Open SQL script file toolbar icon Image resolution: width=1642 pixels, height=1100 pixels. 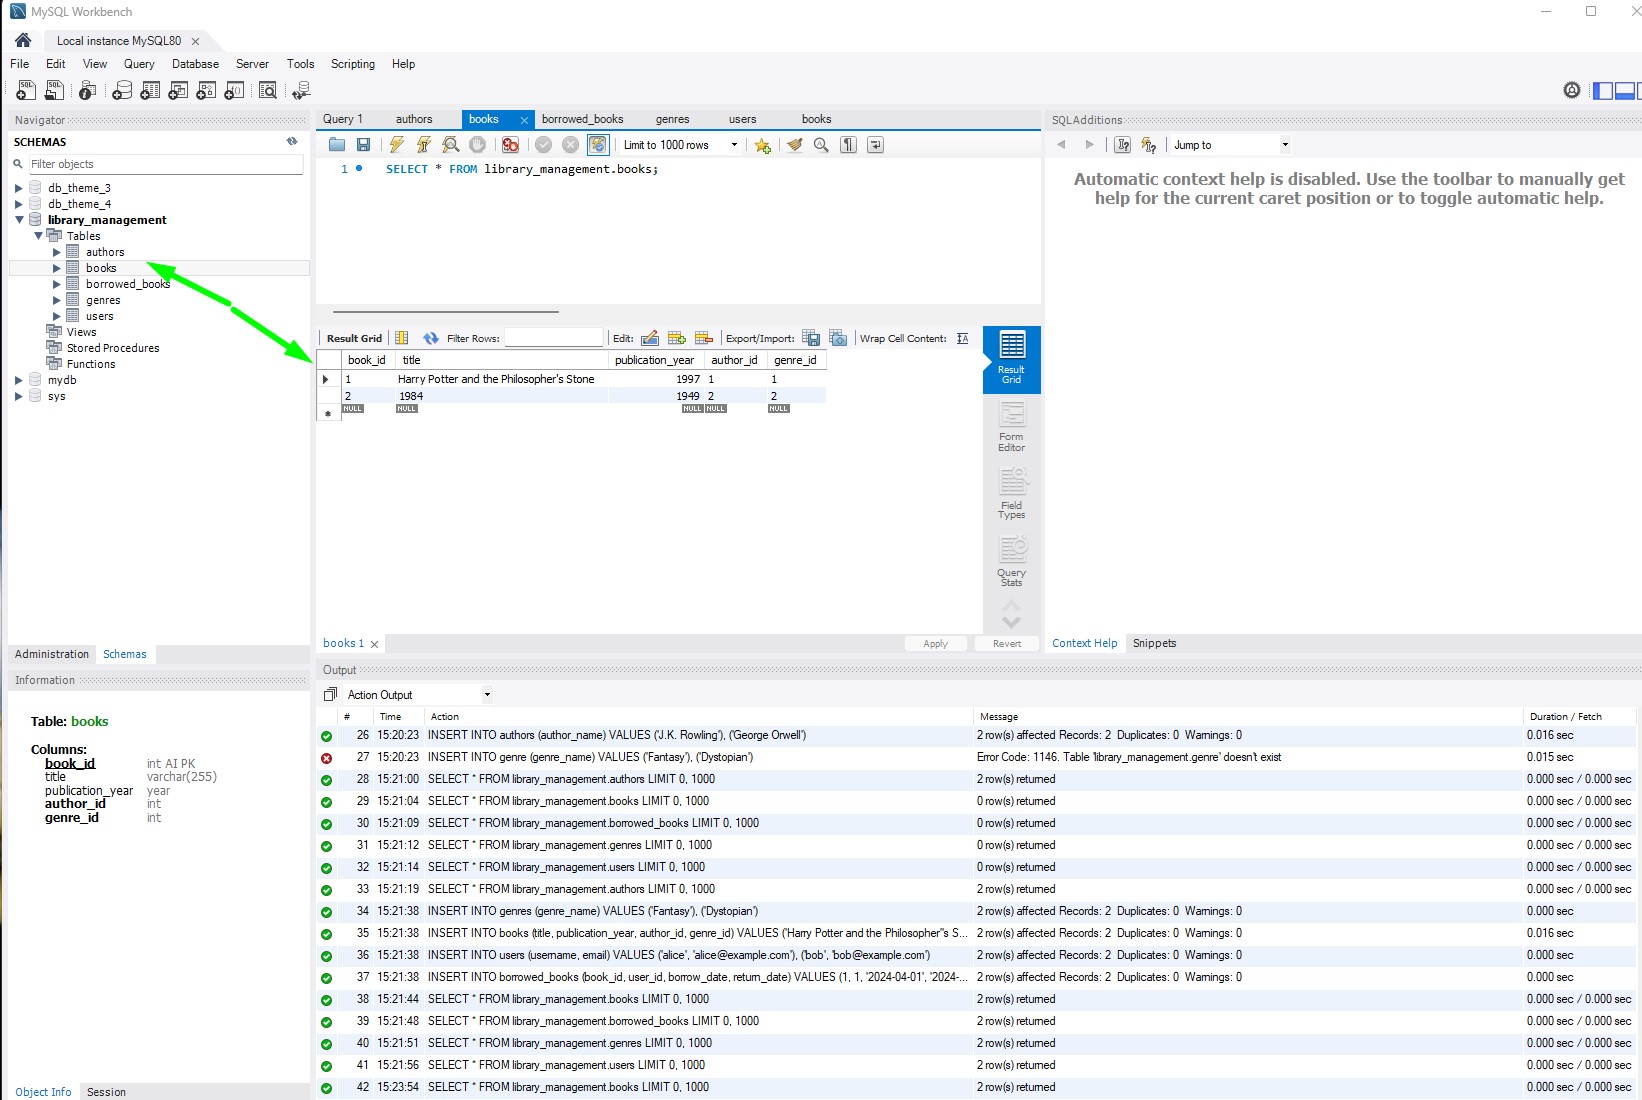coord(55,91)
